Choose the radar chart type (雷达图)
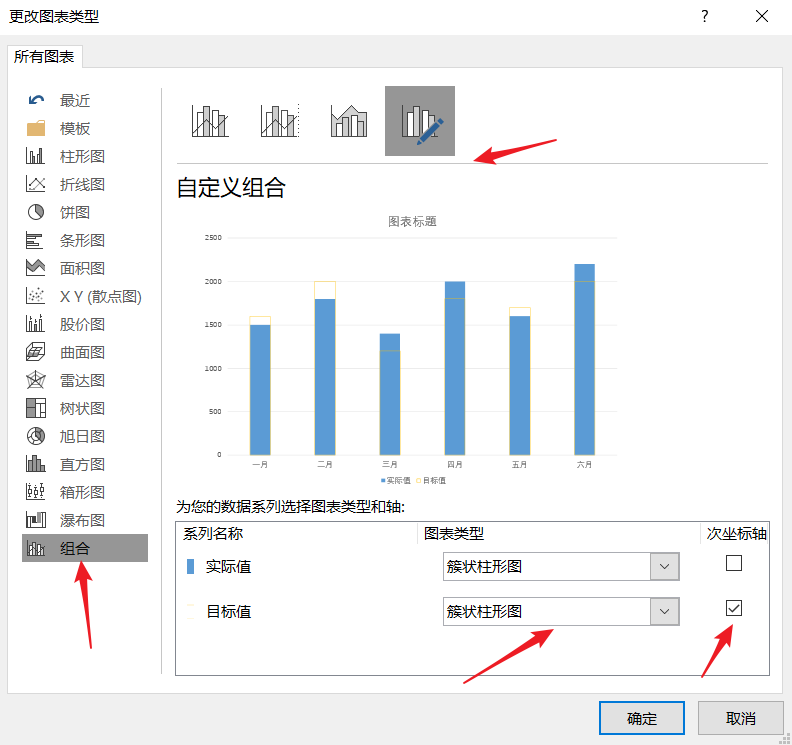This screenshot has width=792, height=745. [x=82, y=380]
